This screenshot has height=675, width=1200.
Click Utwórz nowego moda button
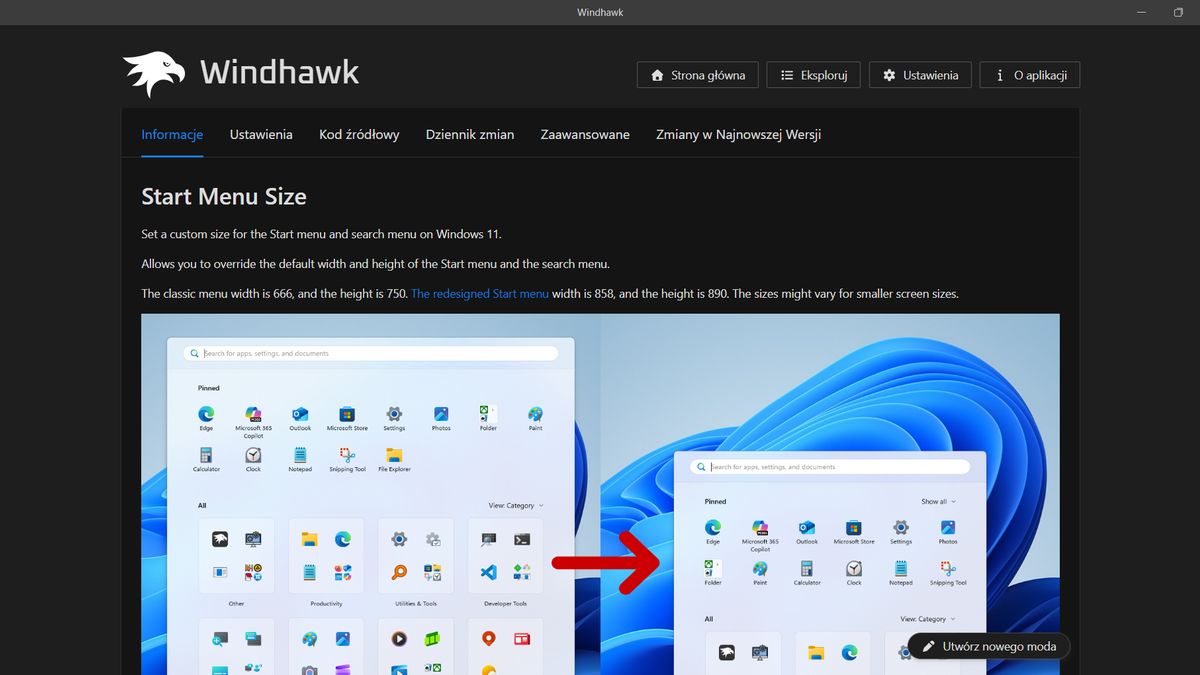point(989,646)
